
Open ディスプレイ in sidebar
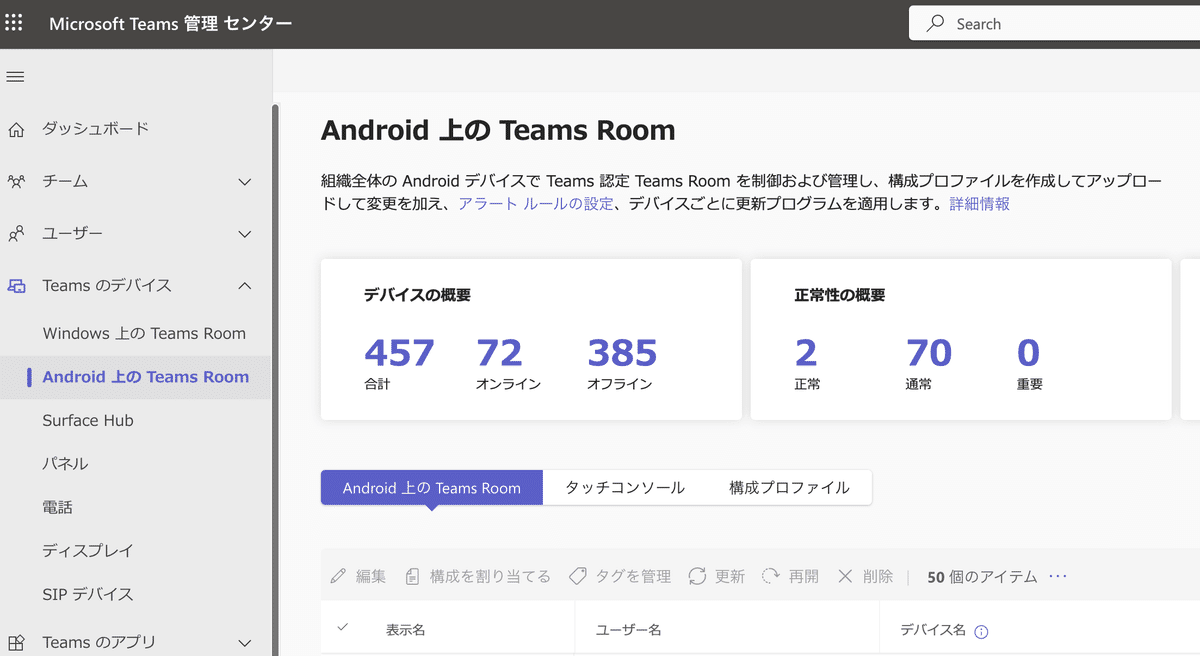pos(88,551)
